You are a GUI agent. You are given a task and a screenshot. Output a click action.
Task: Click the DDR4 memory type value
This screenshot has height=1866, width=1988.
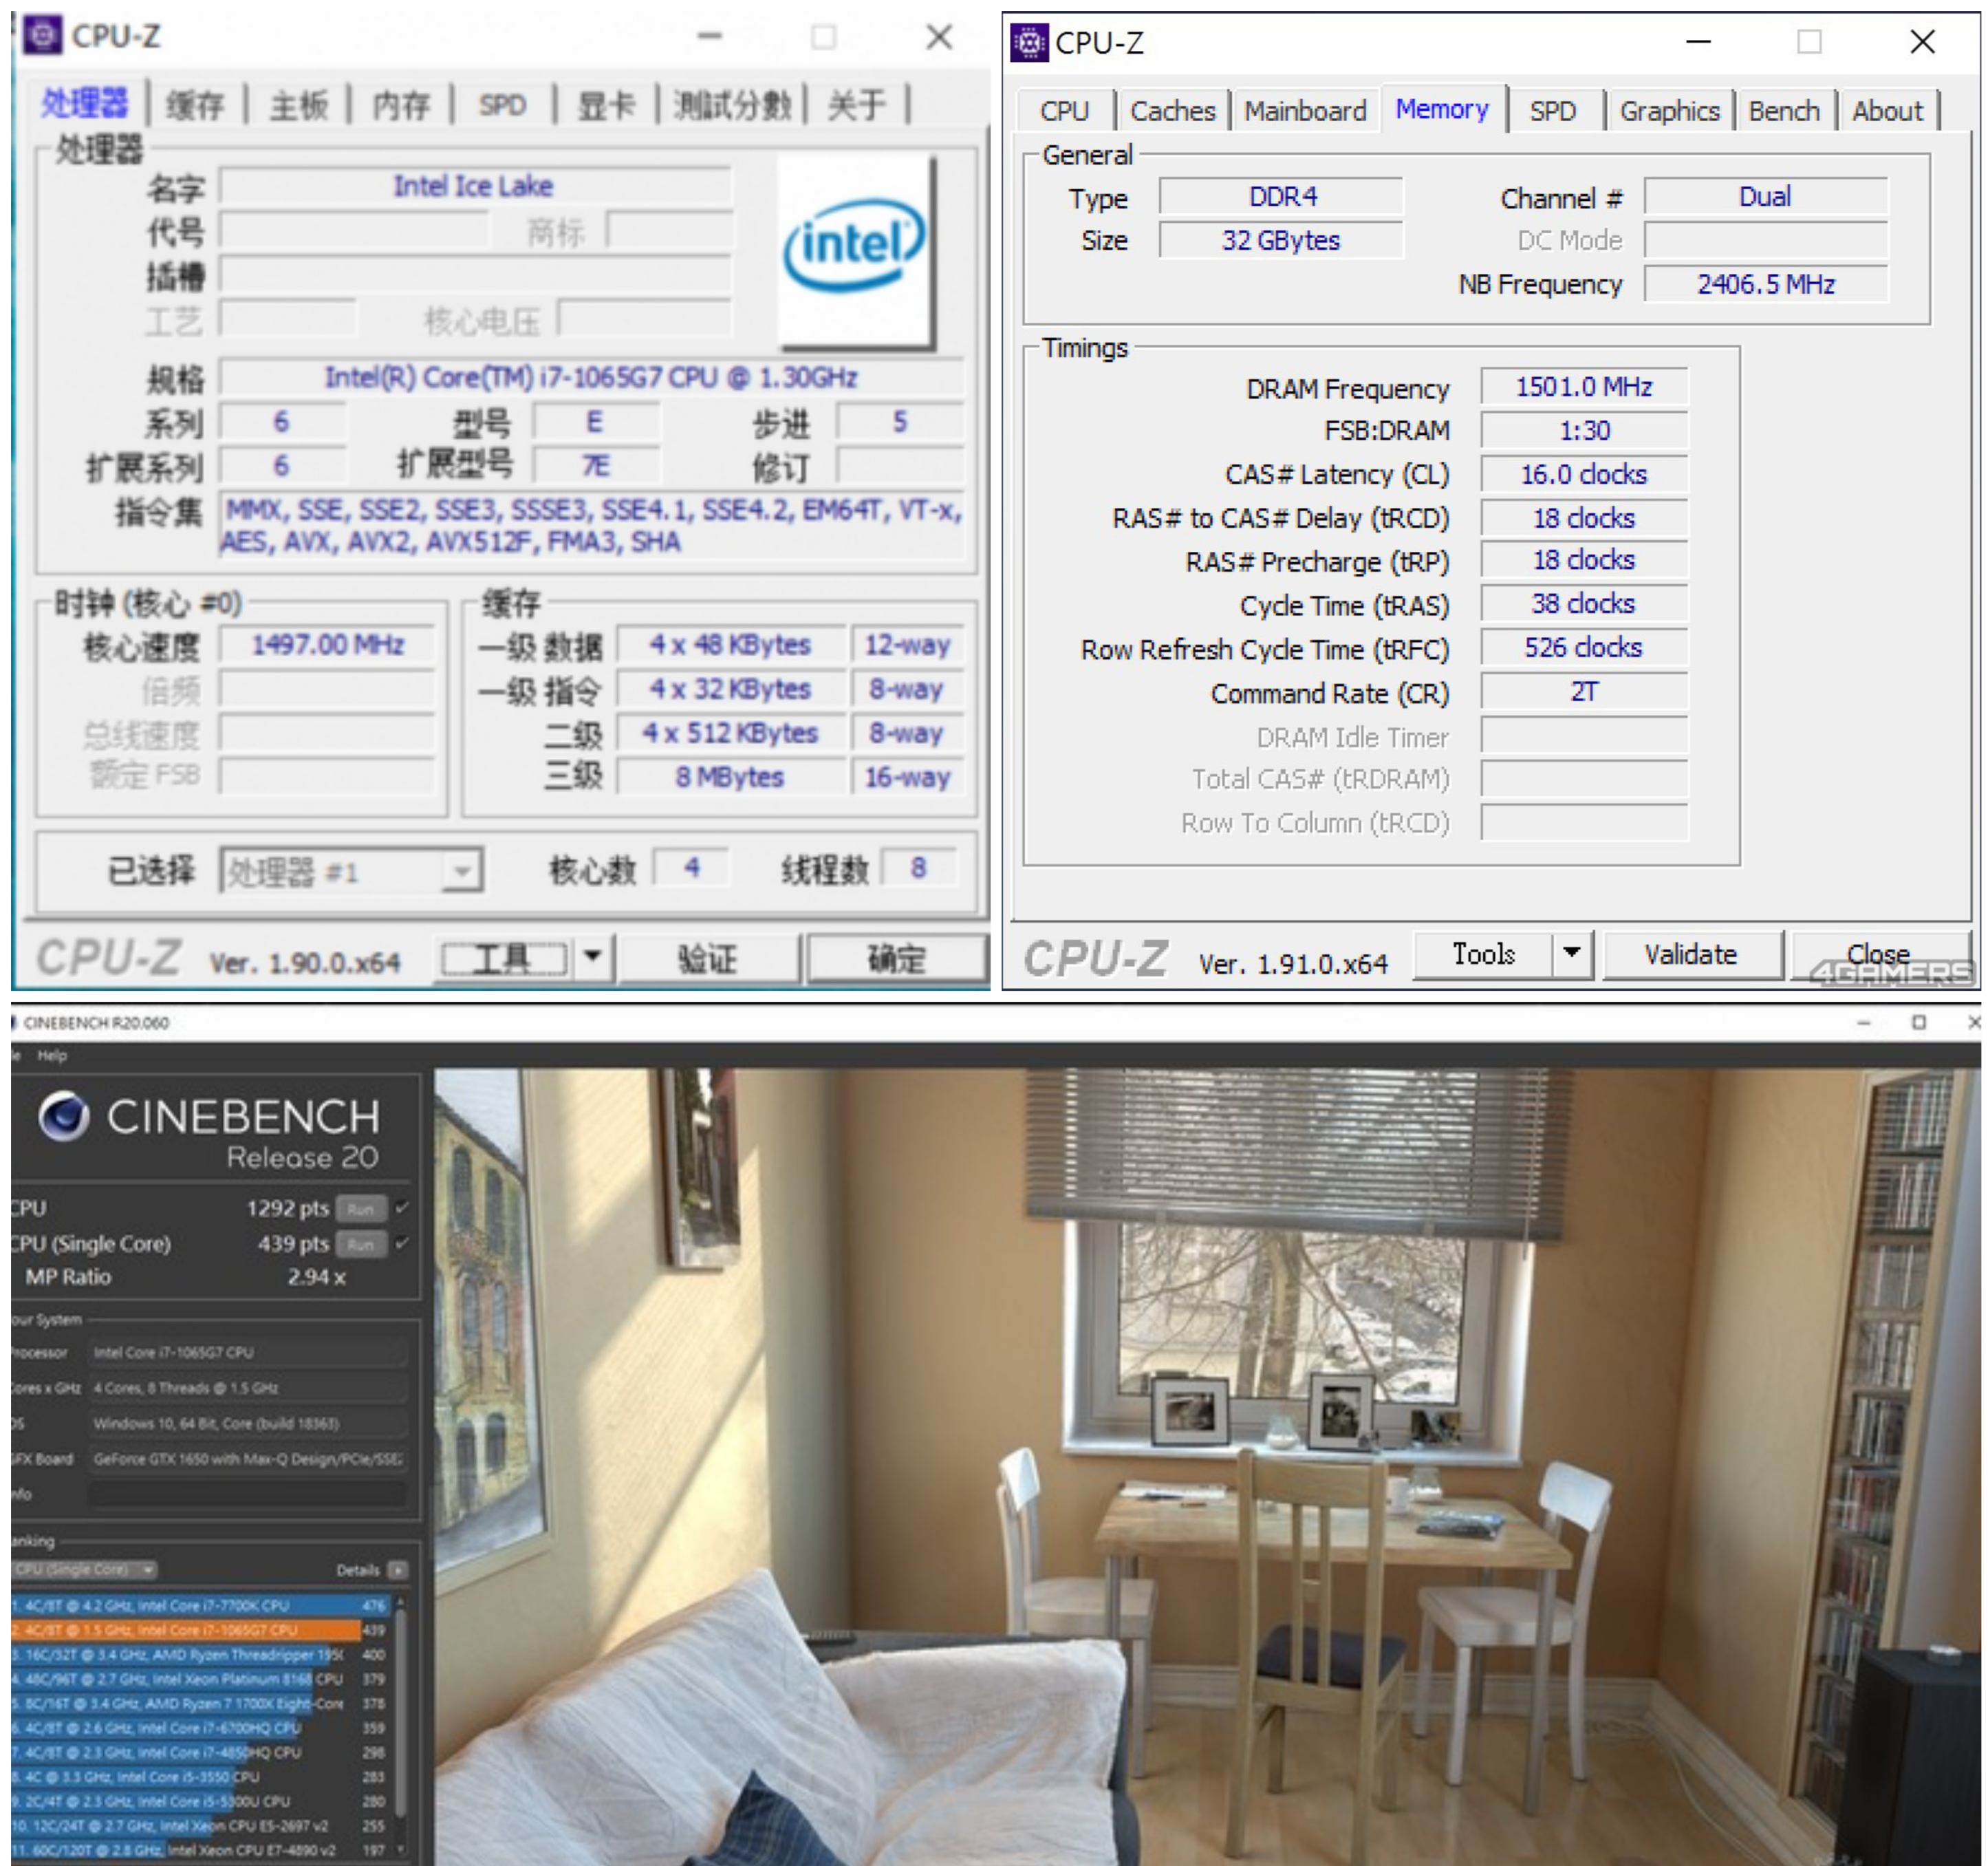pyautogui.click(x=1281, y=196)
